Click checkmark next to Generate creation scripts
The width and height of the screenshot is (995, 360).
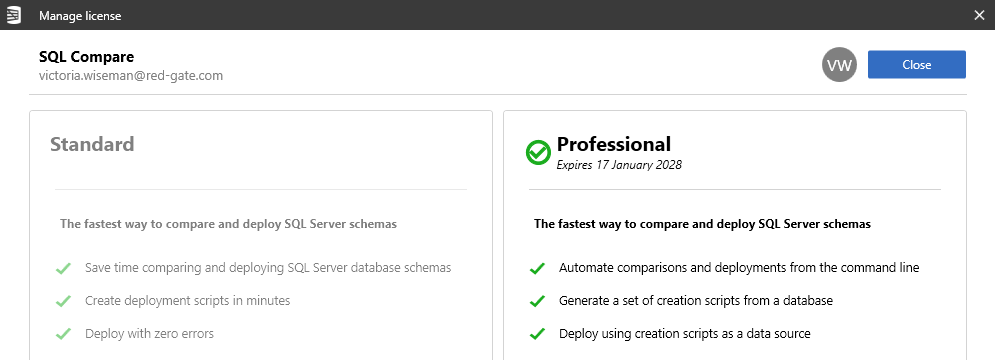[537, 301]
